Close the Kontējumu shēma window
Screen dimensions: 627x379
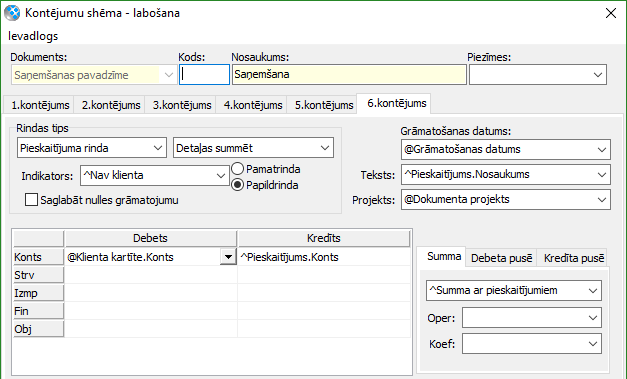(611, 13)
